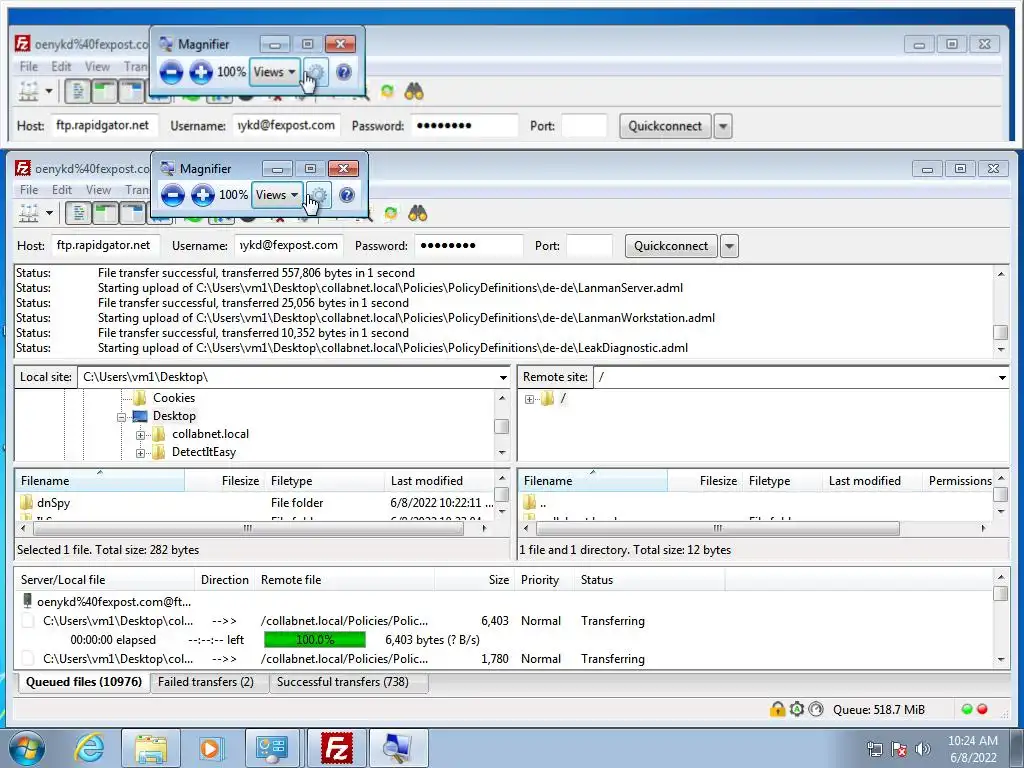Click the volume speaker tray icon

click(923, 749)
